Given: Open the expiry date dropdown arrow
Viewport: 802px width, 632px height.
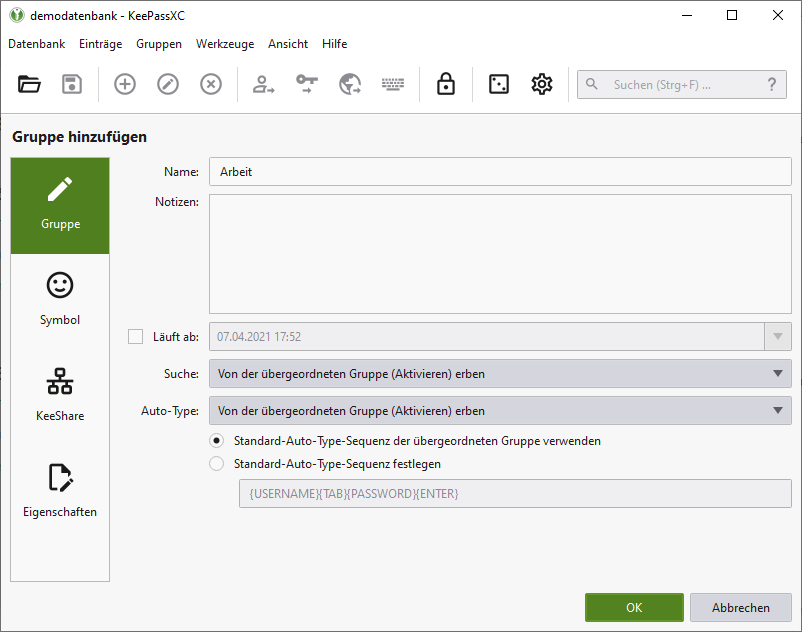Looking at the screenshot, I should tap(778, 337).
